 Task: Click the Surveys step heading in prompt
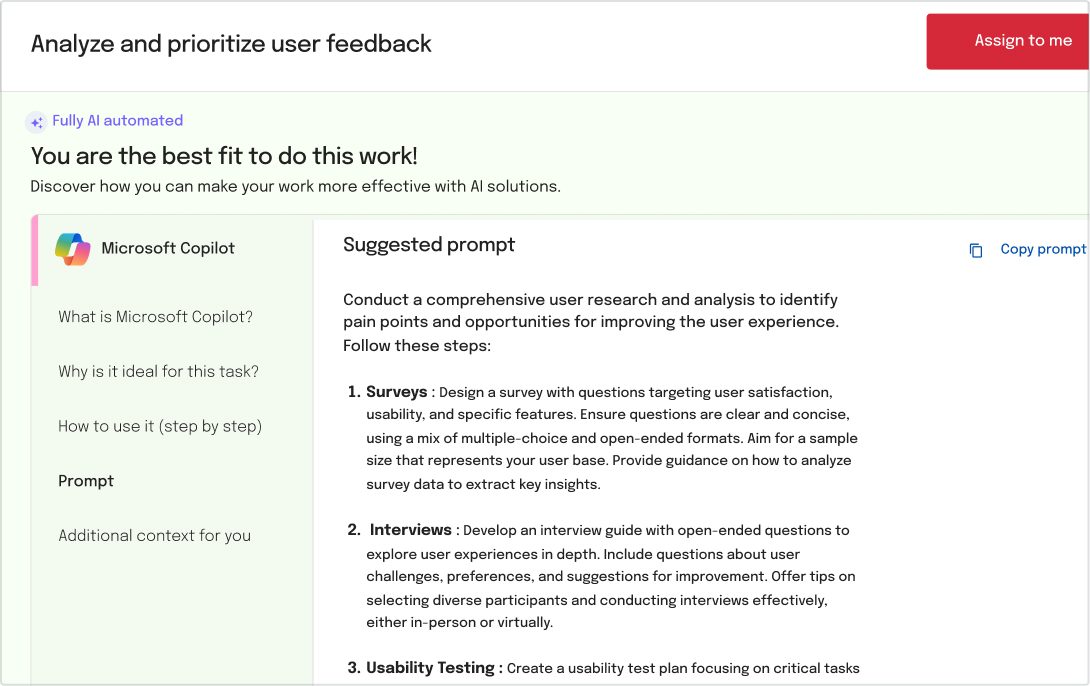pyautogui.click(x=396, y=392)
